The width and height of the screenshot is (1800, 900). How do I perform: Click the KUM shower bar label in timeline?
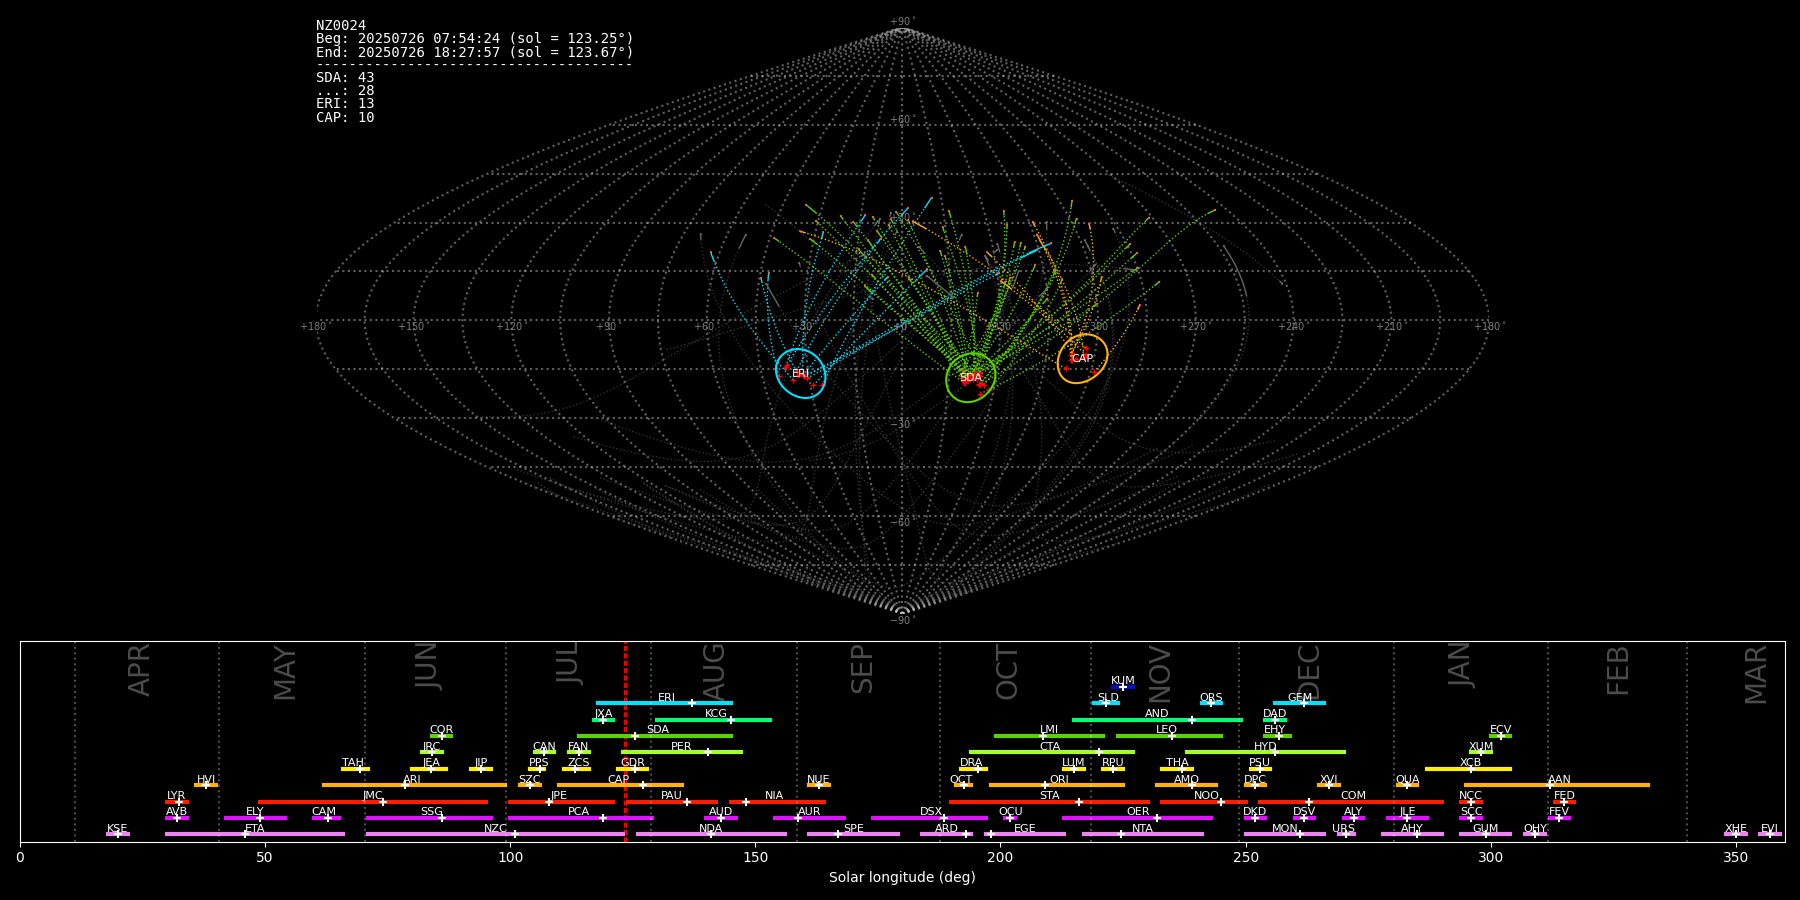[1123, 681]
